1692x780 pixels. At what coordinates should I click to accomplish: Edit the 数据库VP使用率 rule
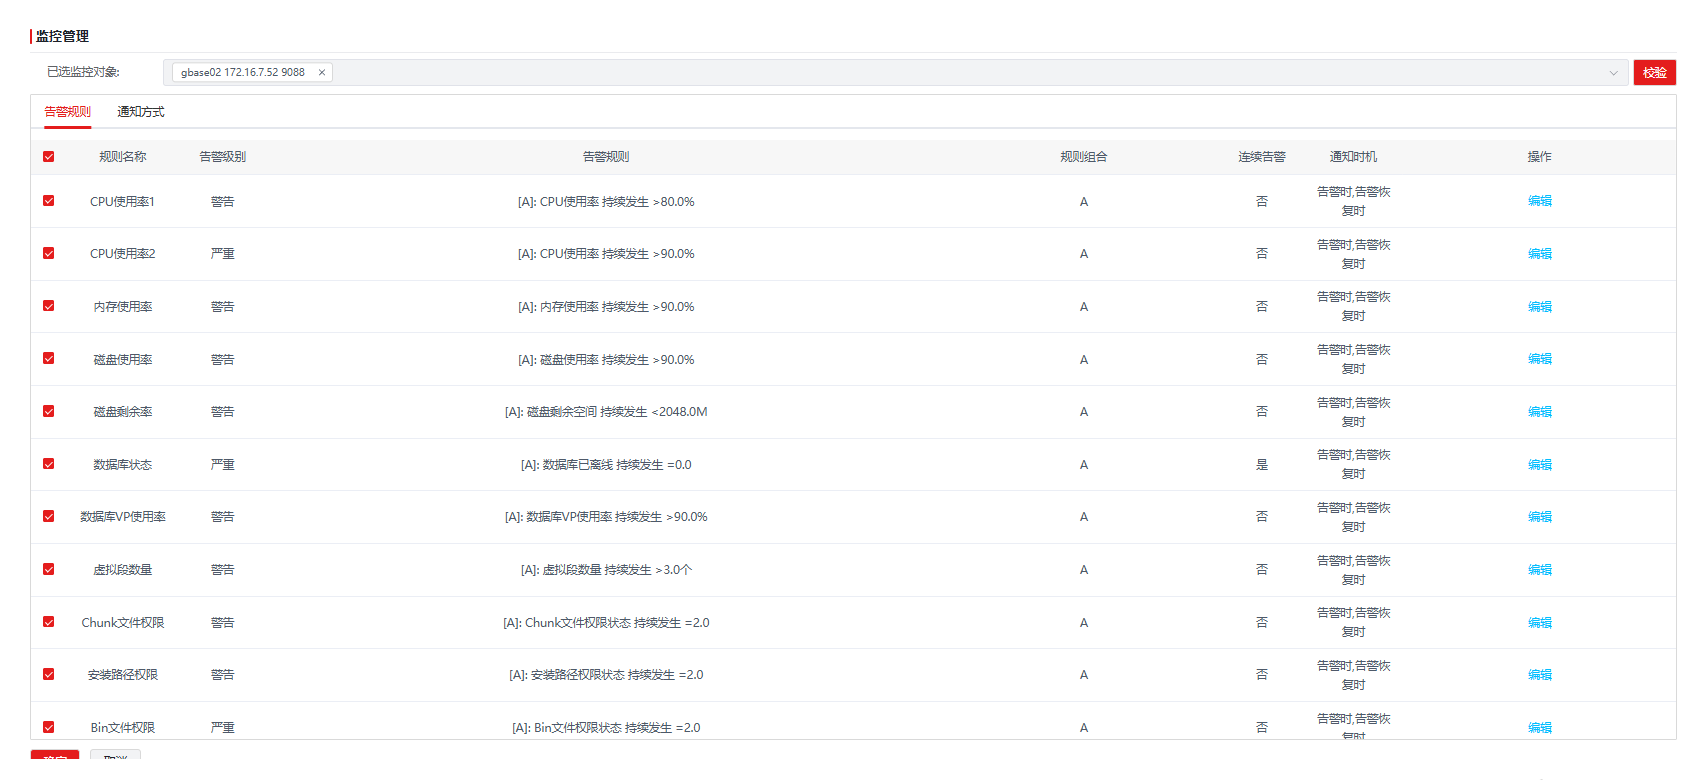pos(1539,517)
